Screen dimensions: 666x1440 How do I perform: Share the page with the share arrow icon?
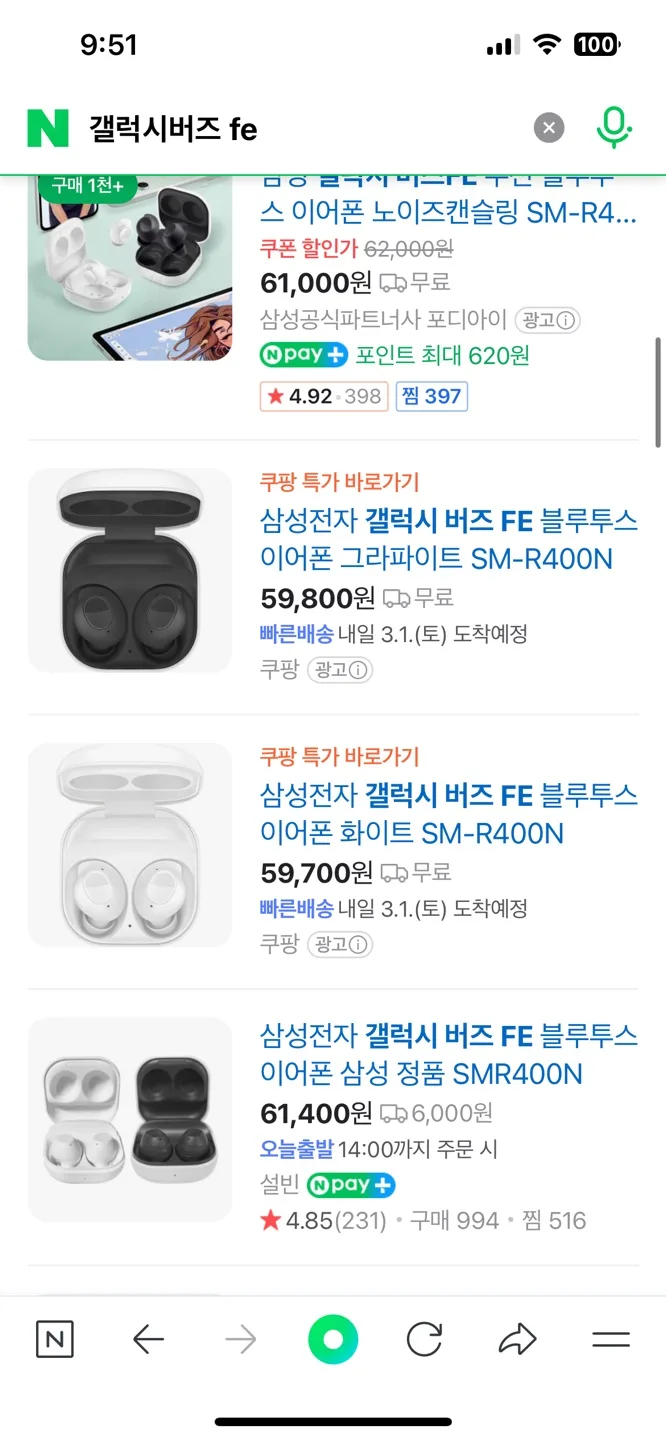[518, 1340]
